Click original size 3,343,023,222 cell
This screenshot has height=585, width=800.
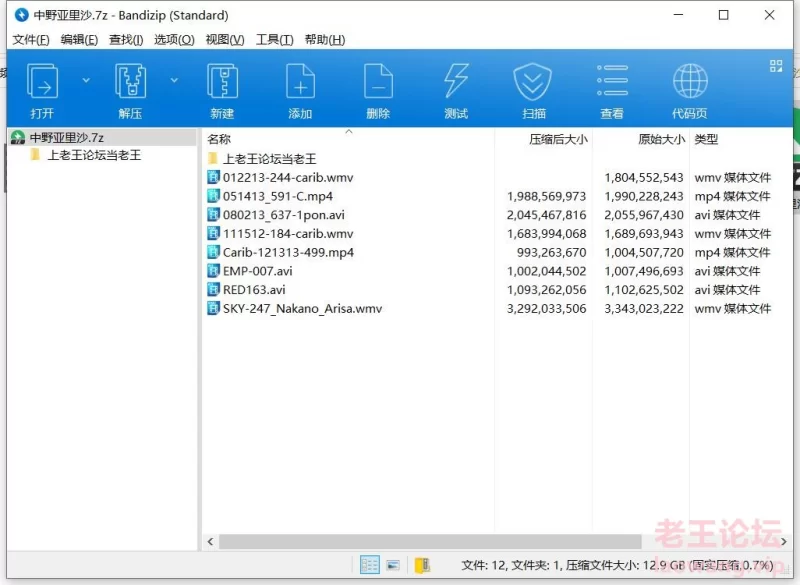pos(644,309)
